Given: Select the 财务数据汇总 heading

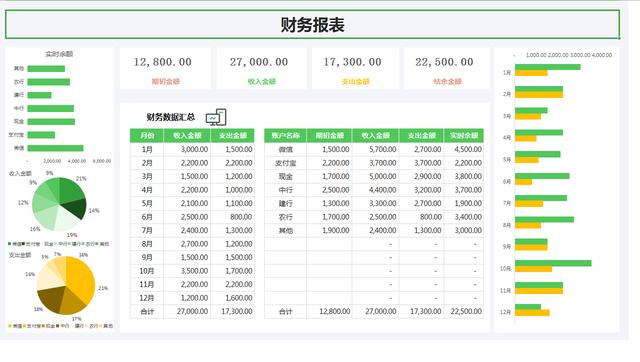Looking at the screenshot, I should pyautogui.click(x=171, y=117).
